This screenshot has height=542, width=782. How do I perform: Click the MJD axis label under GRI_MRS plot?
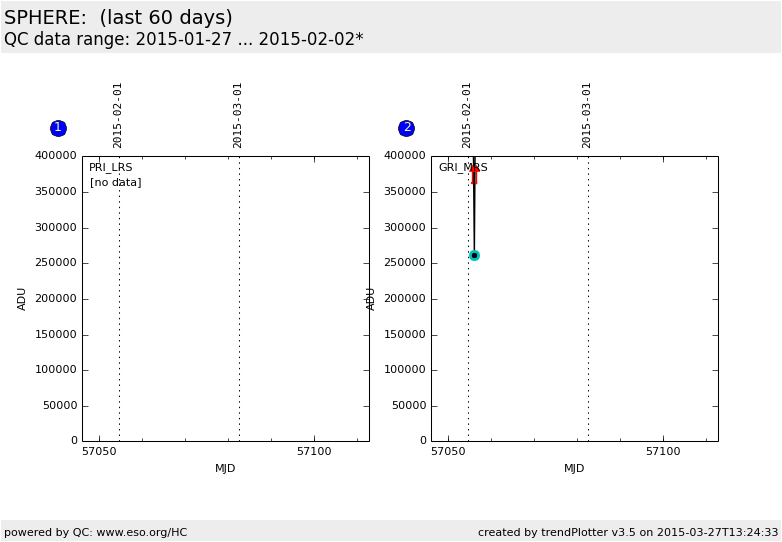pyautogui.click(x=574, y=469)
